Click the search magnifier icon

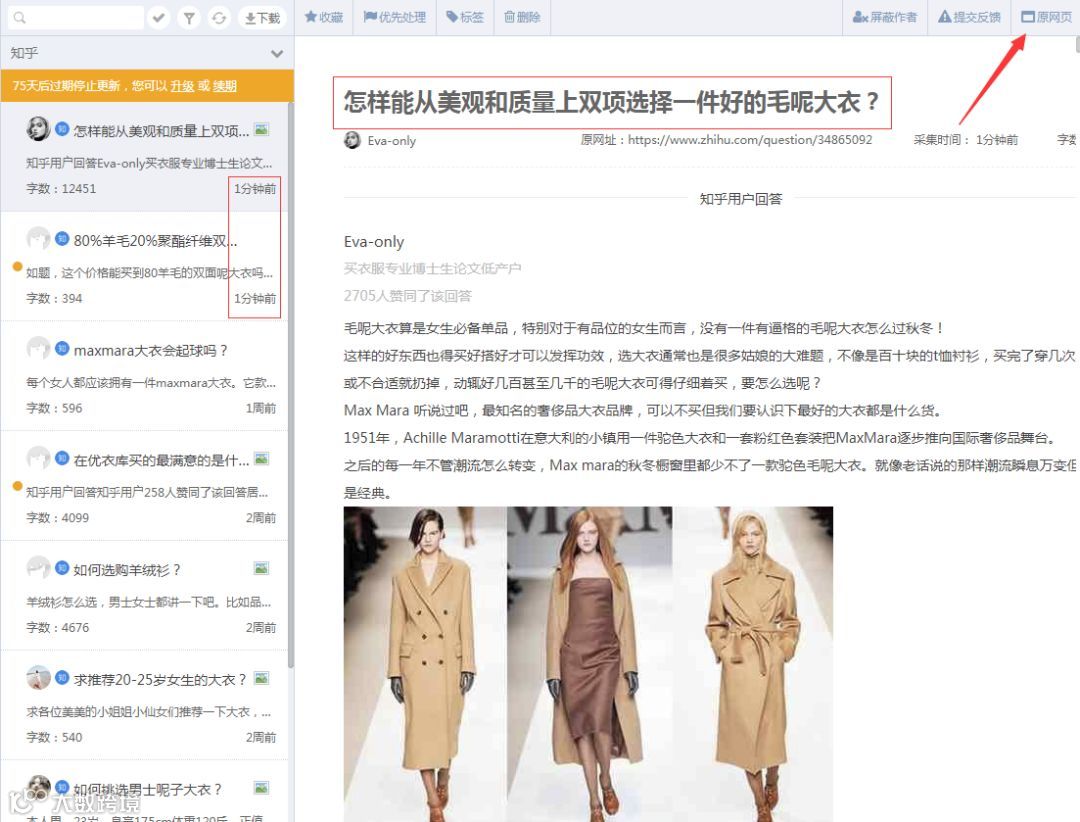pyautogui.click(x=19, y=17)
